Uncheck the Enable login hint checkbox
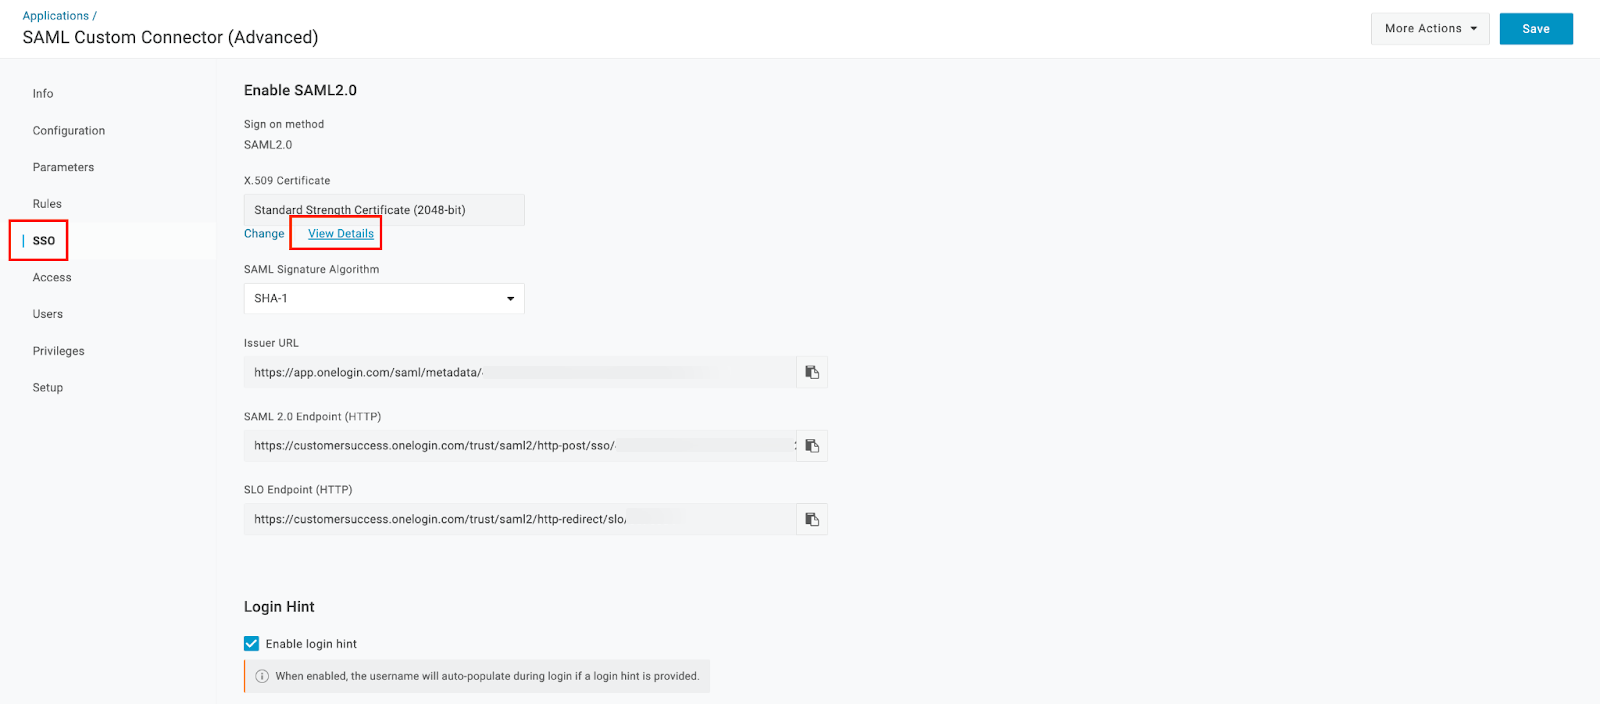Screen dimensions: 1600x704 click(x=251, y=644)
